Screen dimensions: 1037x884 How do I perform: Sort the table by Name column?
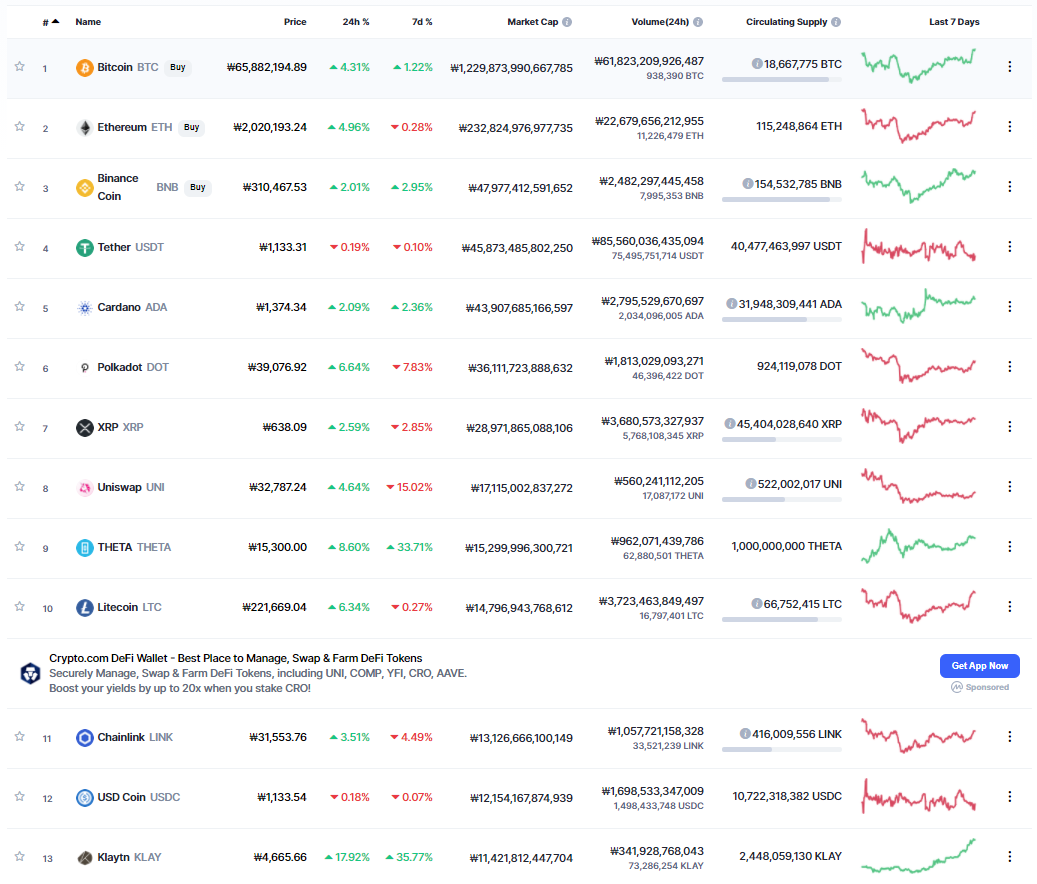coord(88,22)
